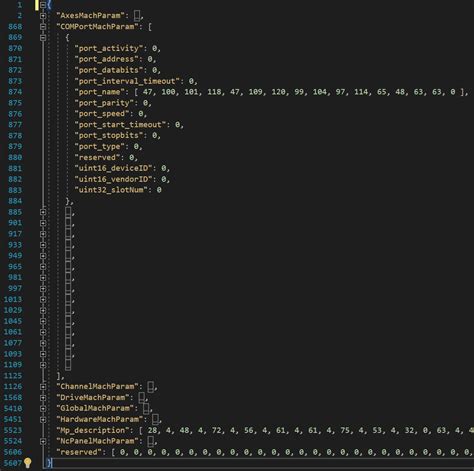Click the "reserved" key on line 5606

pos(79,452)
